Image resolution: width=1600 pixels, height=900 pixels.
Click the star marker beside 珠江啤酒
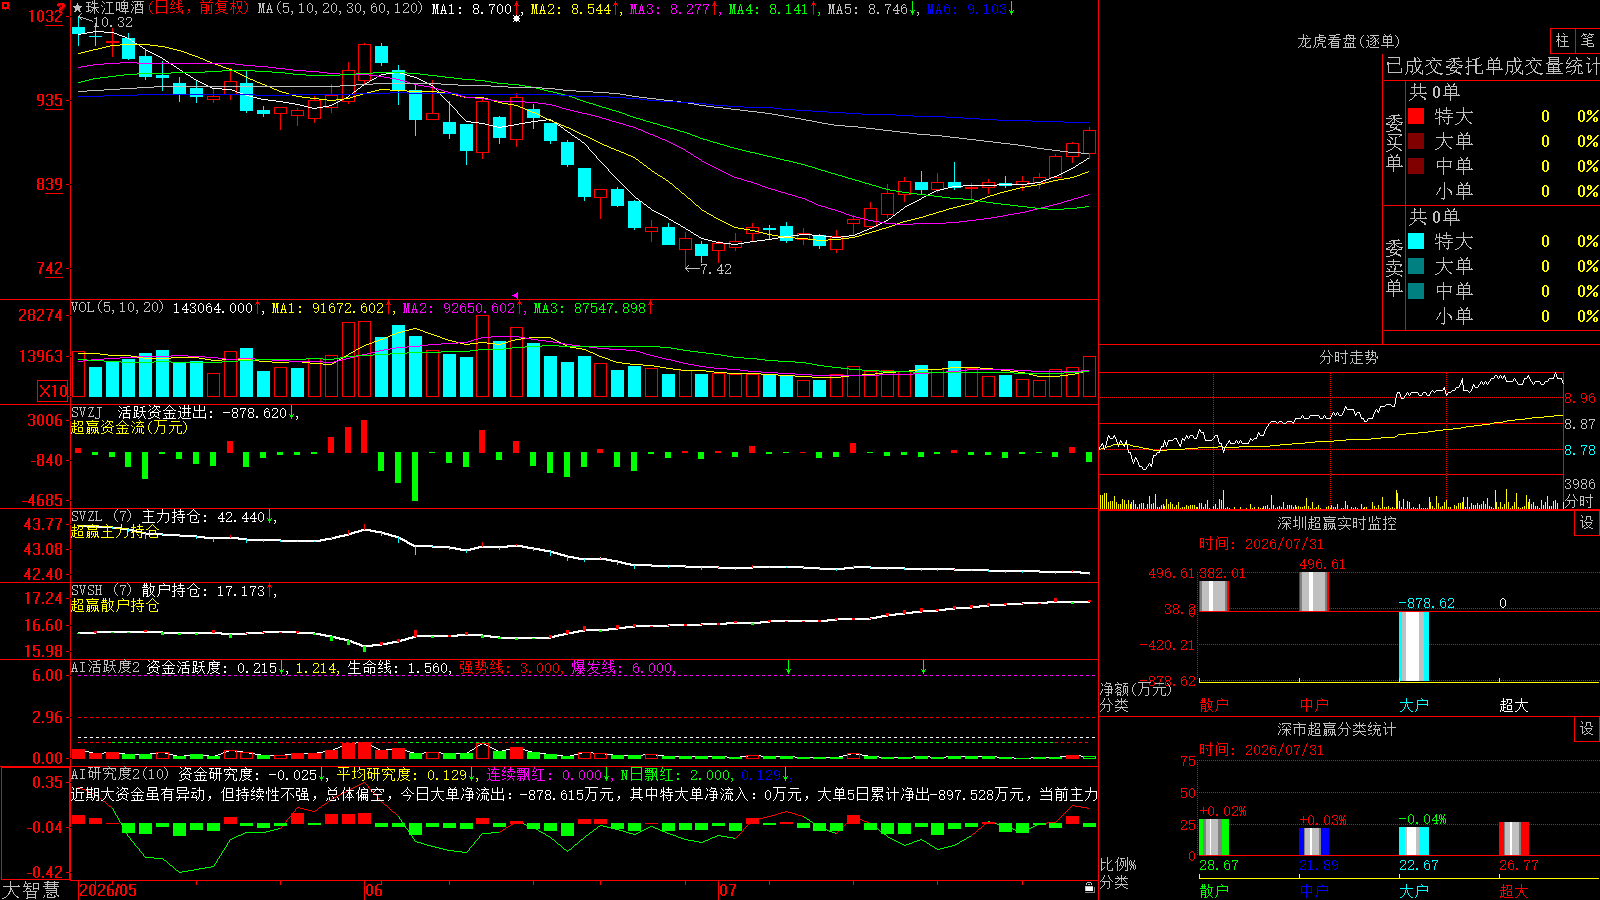78,8
